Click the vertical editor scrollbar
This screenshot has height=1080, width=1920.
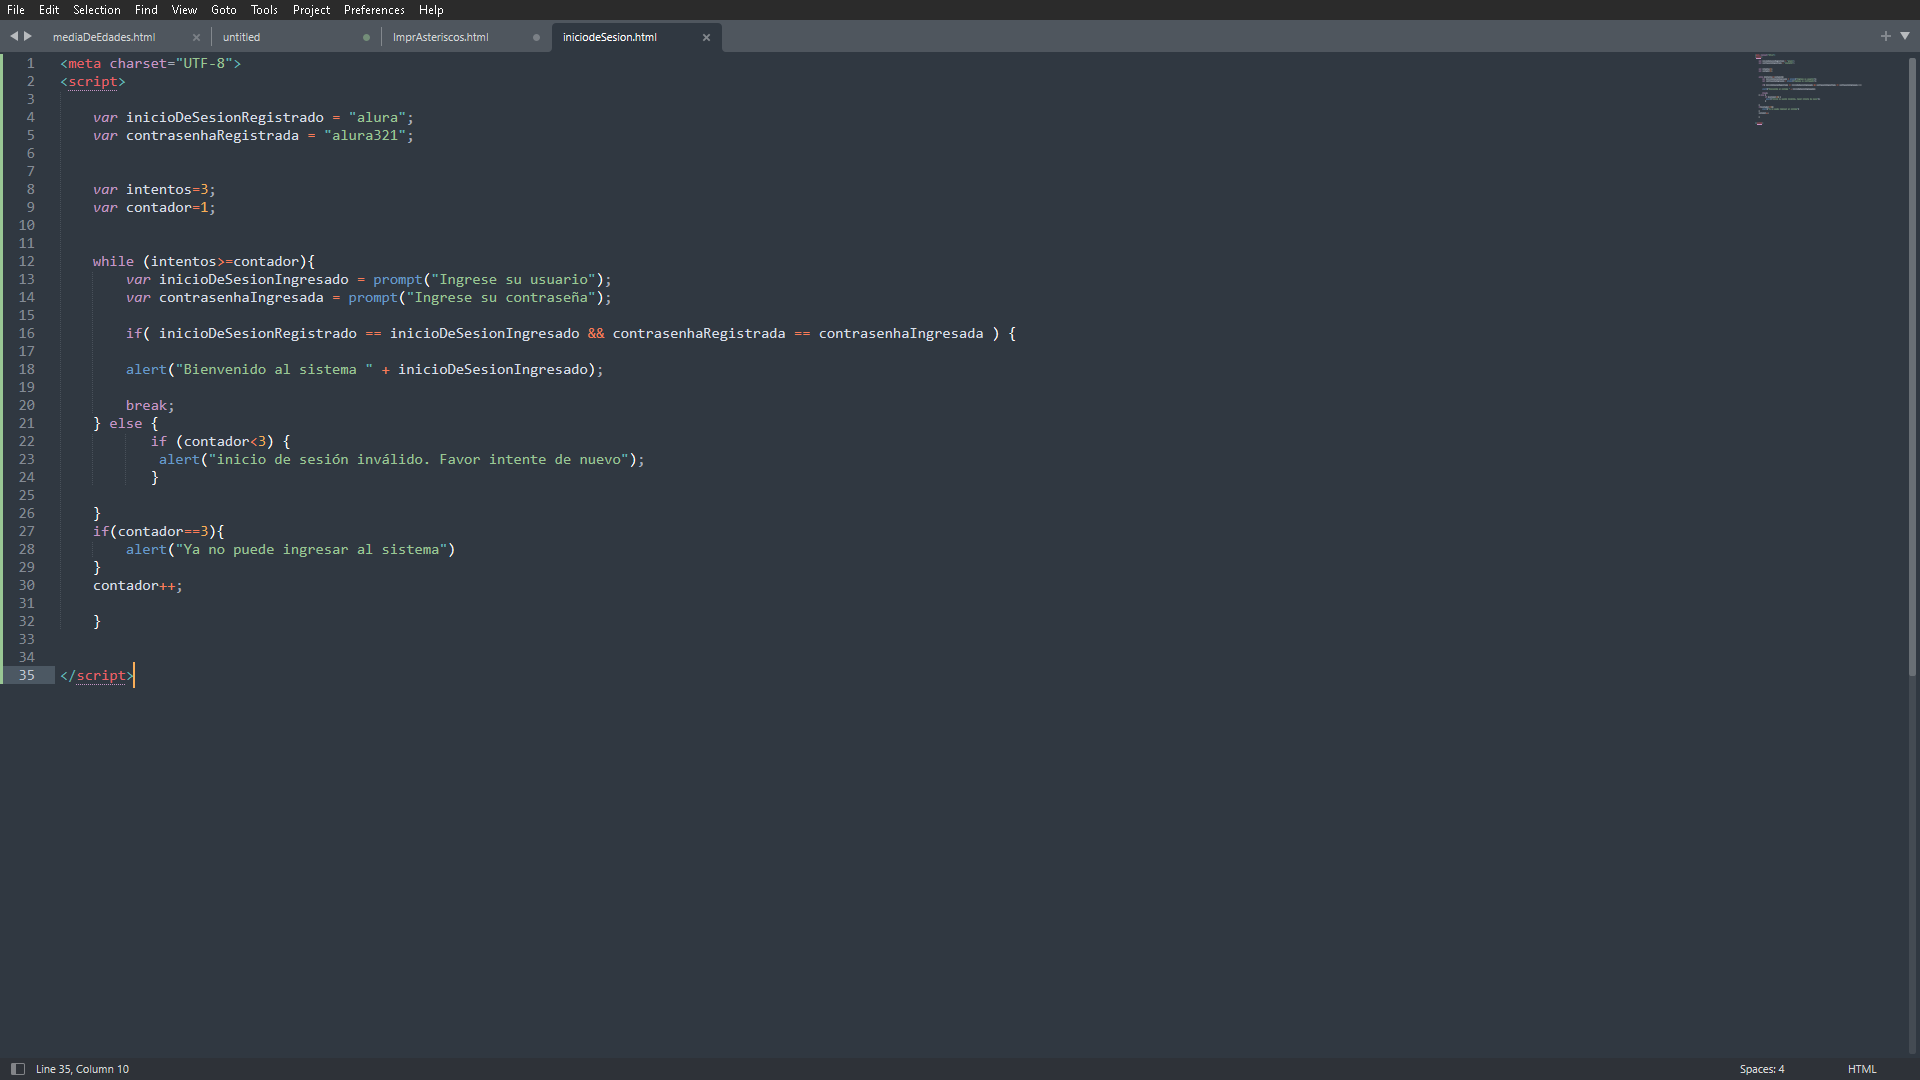(1912, 366)
